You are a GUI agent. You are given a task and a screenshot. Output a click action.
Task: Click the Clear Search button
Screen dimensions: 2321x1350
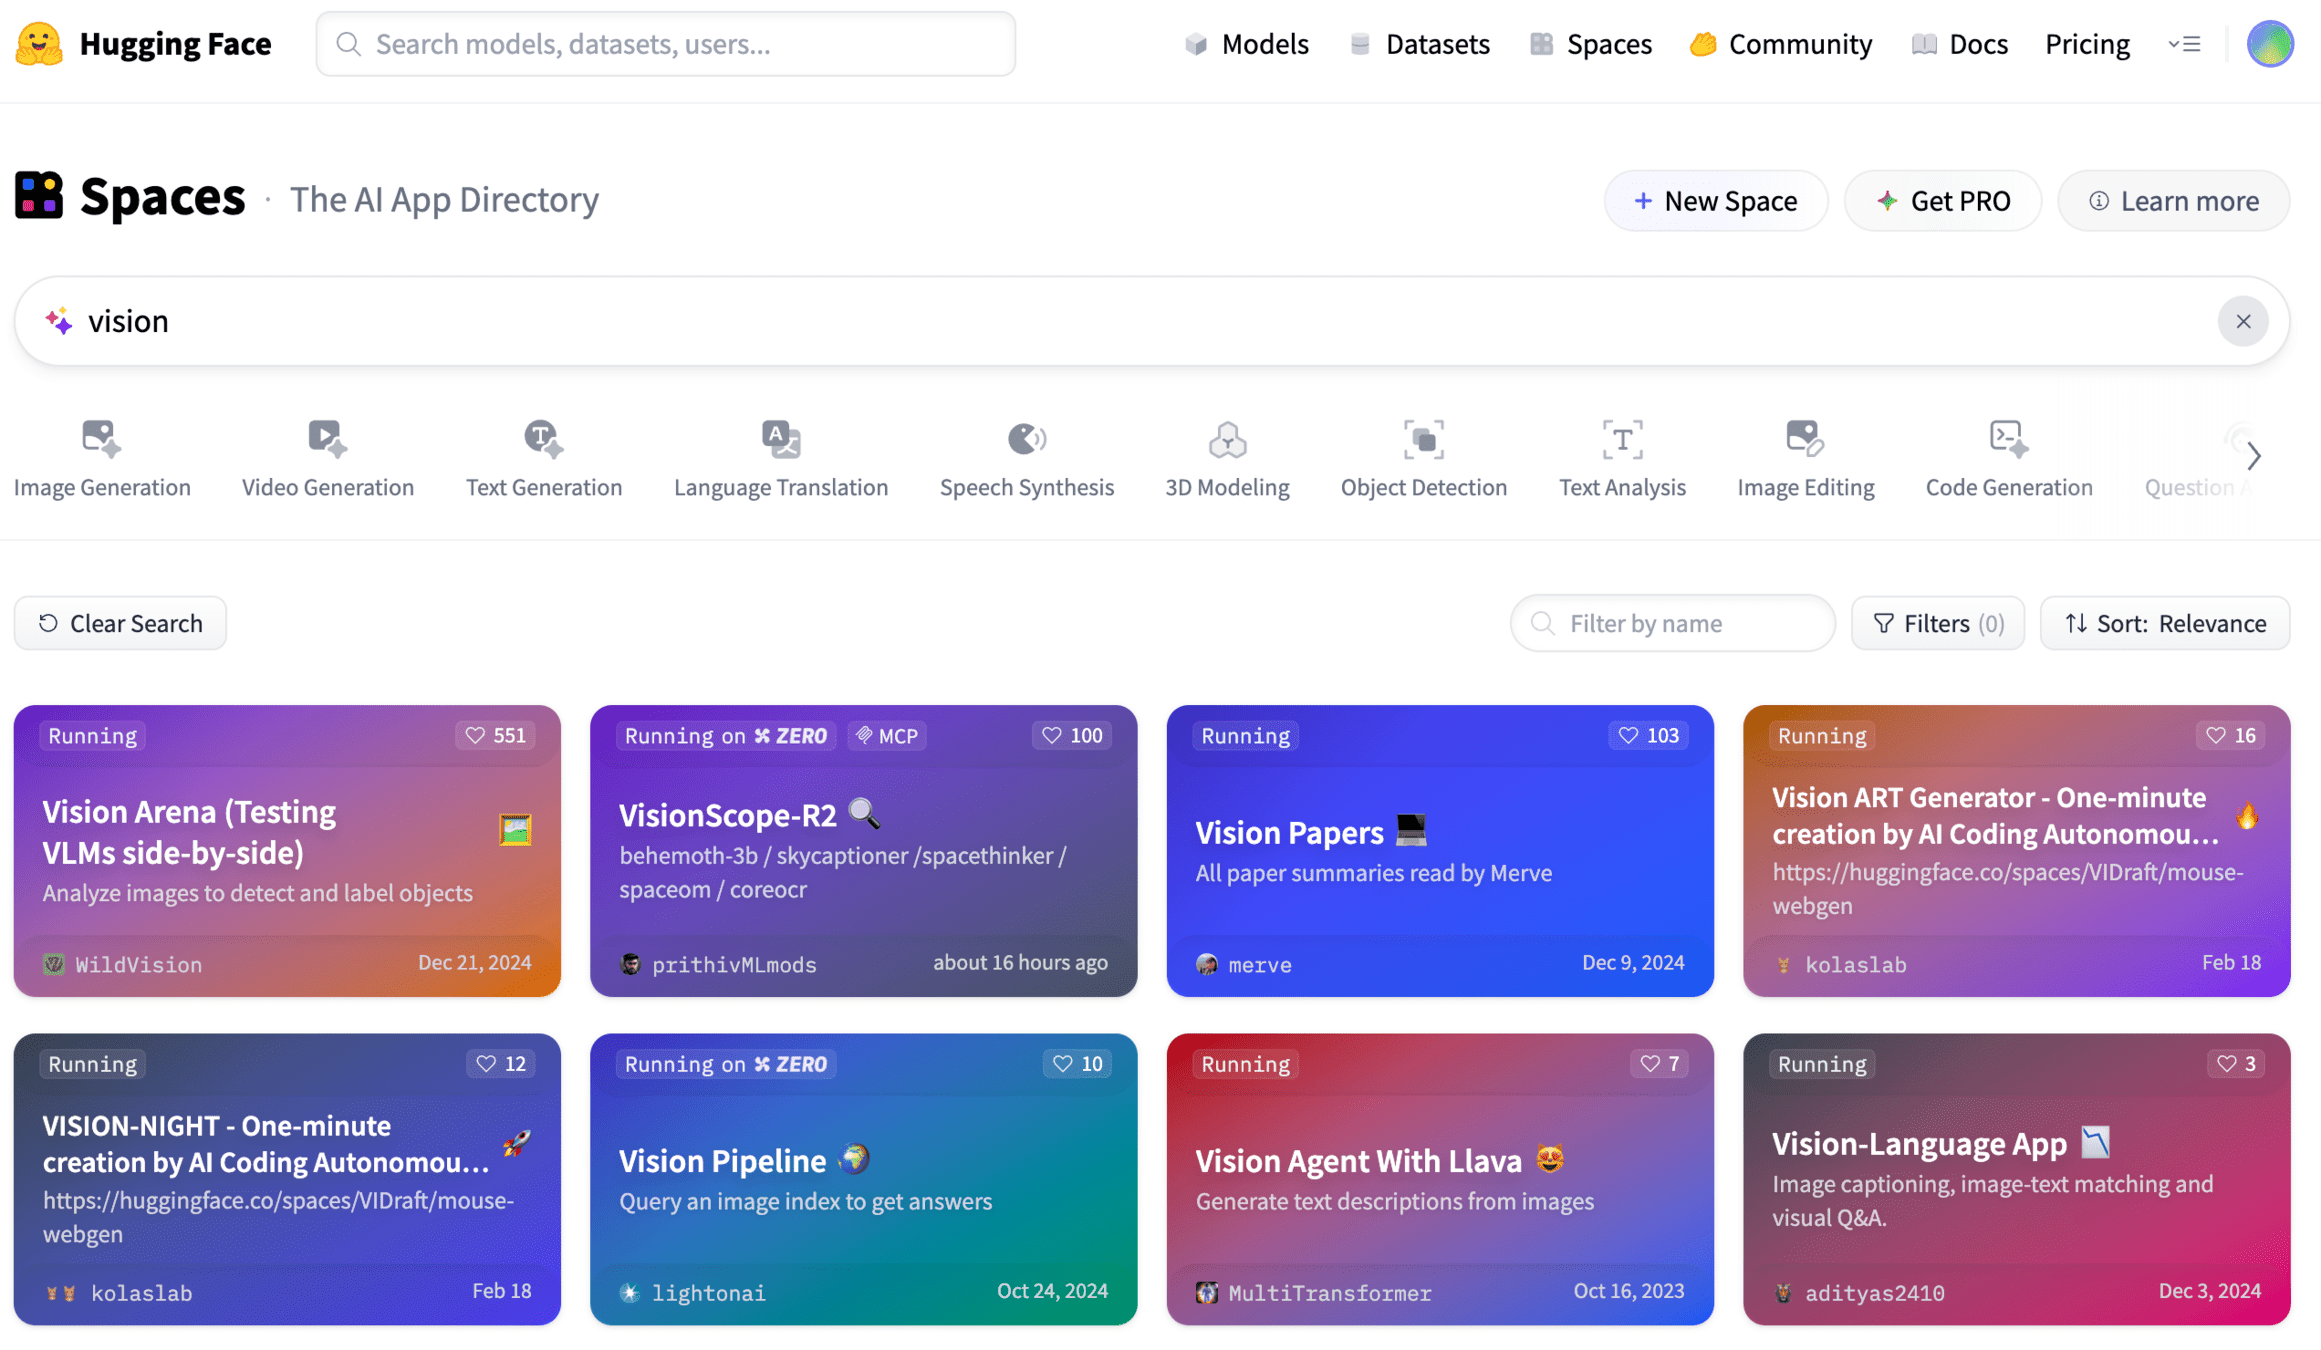coord(120,623)
